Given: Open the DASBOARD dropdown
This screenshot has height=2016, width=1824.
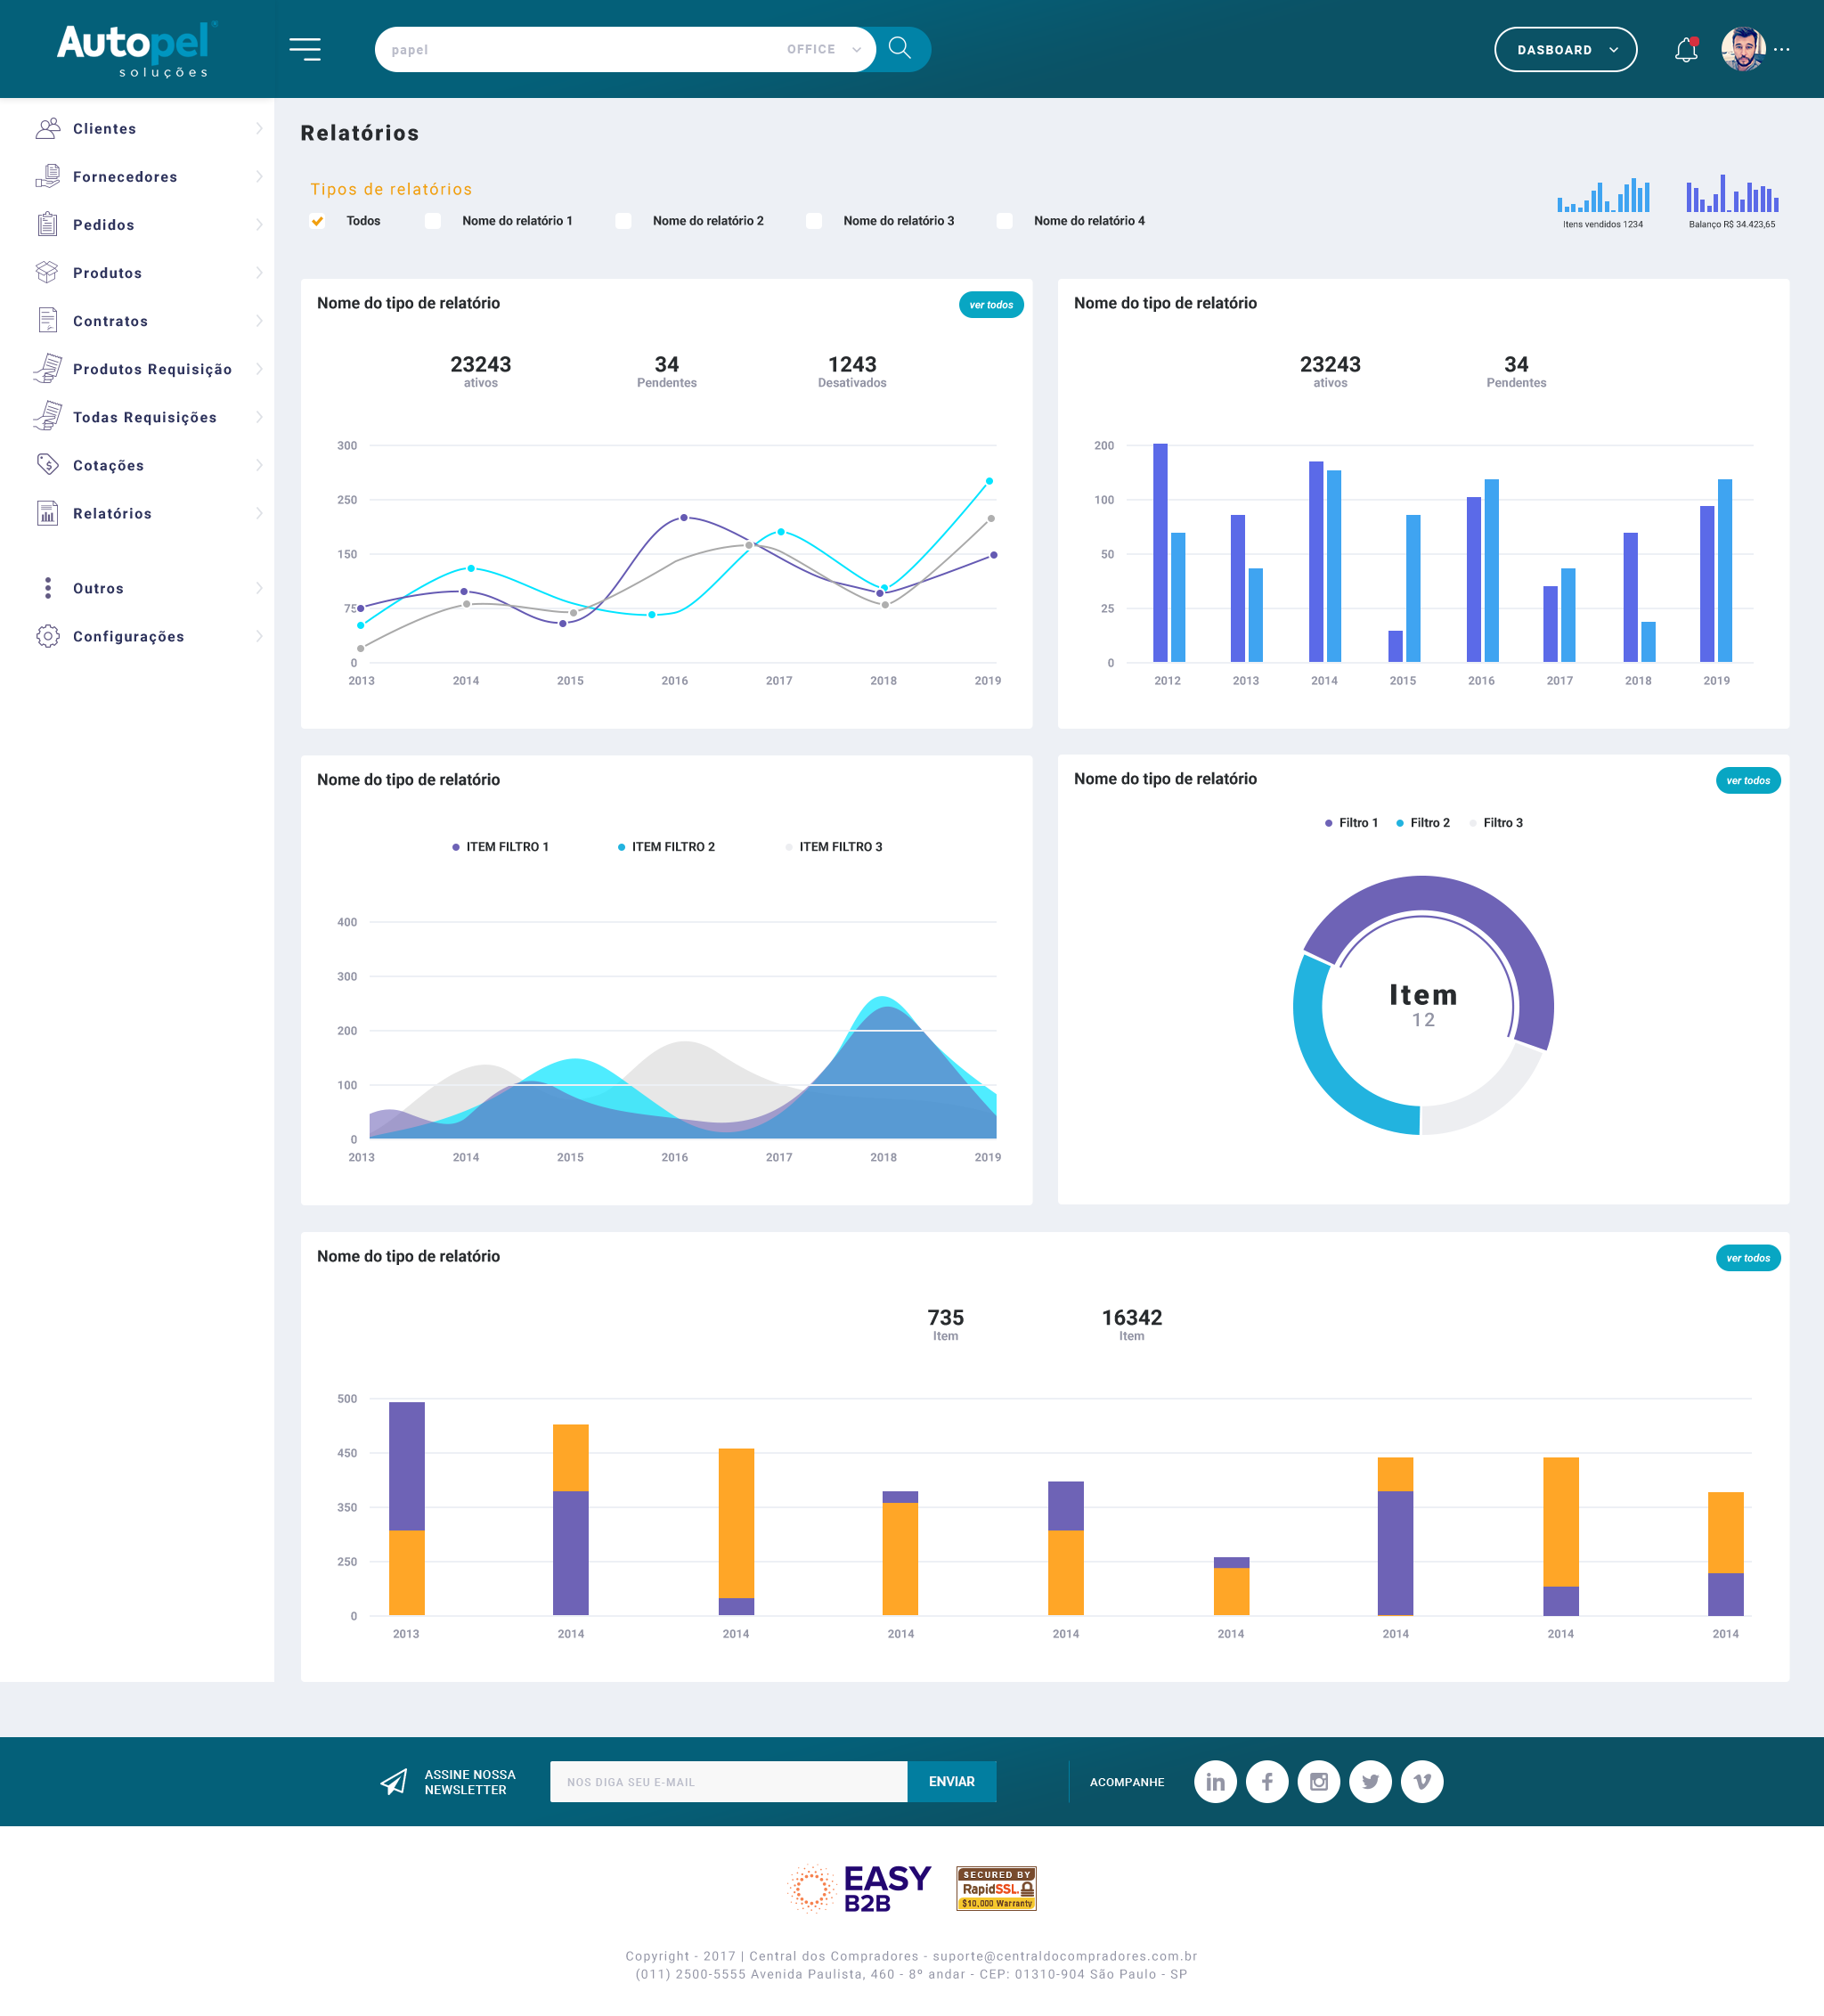Looking at the screenshot, I should 1565,50.
